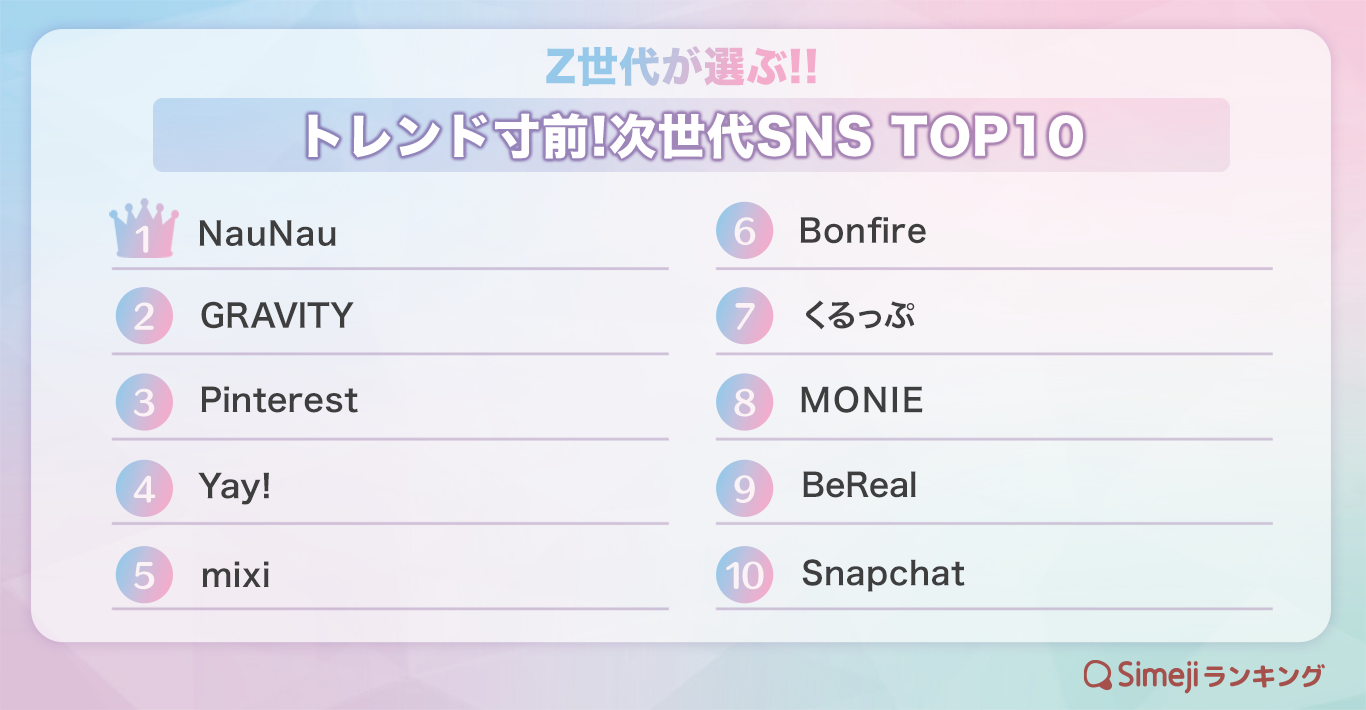Click the Pinterest ranking label

coord(279,401)
